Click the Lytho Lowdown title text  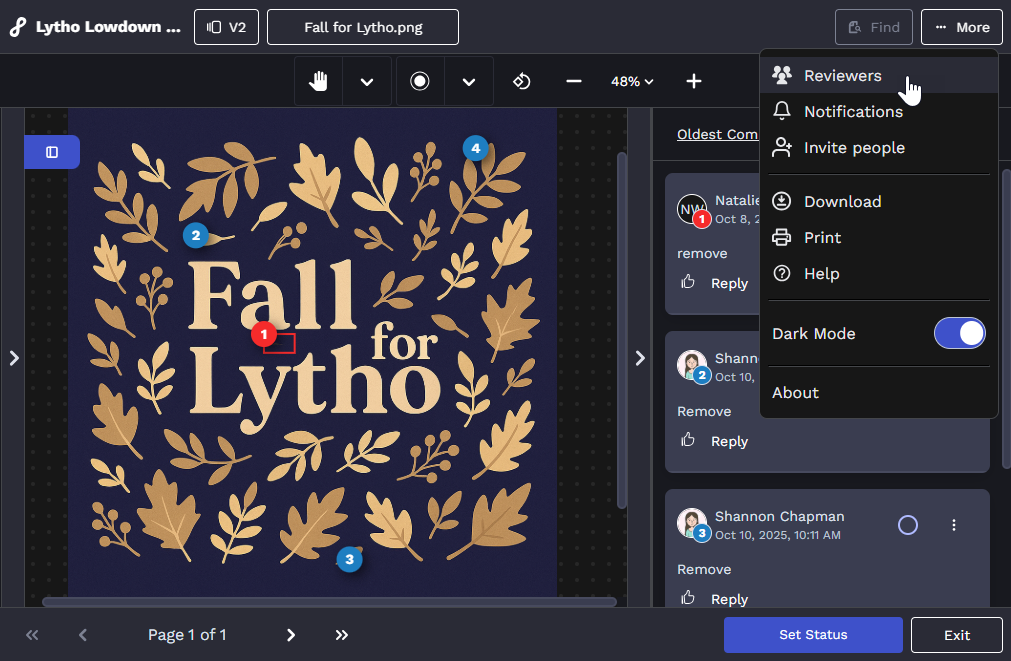point(108,27)
